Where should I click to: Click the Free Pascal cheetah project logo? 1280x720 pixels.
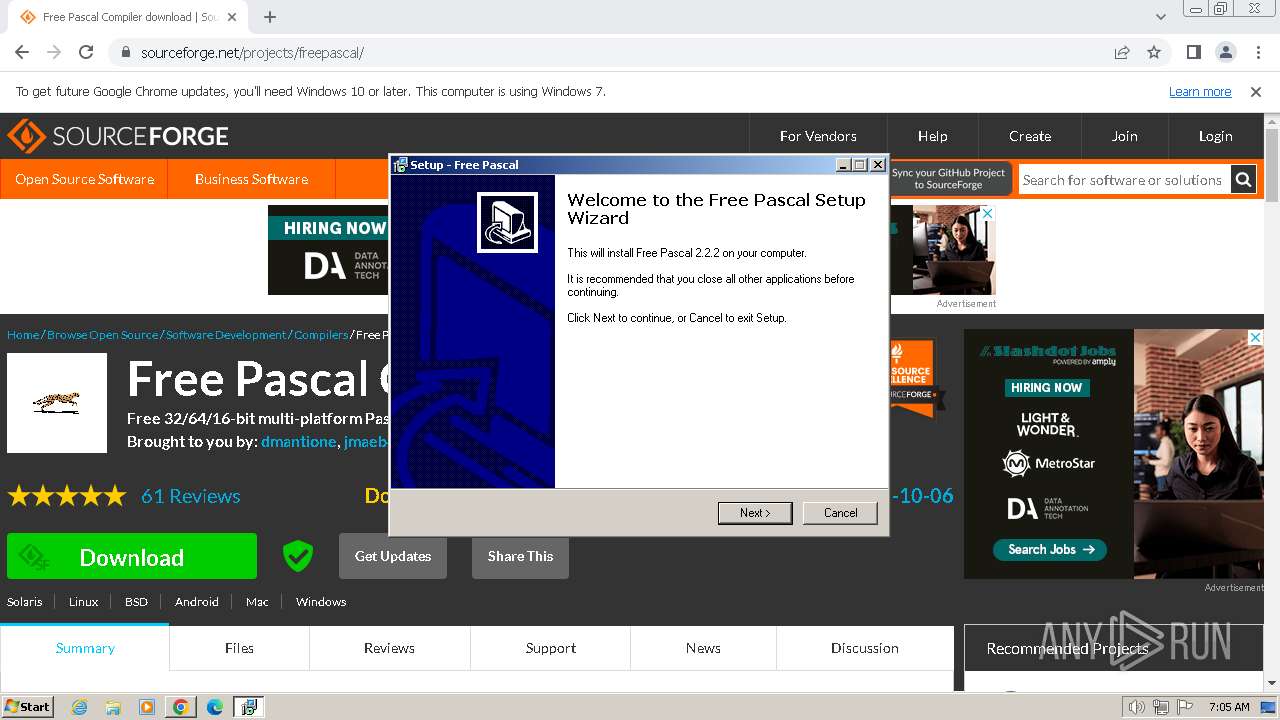(57, 403)
